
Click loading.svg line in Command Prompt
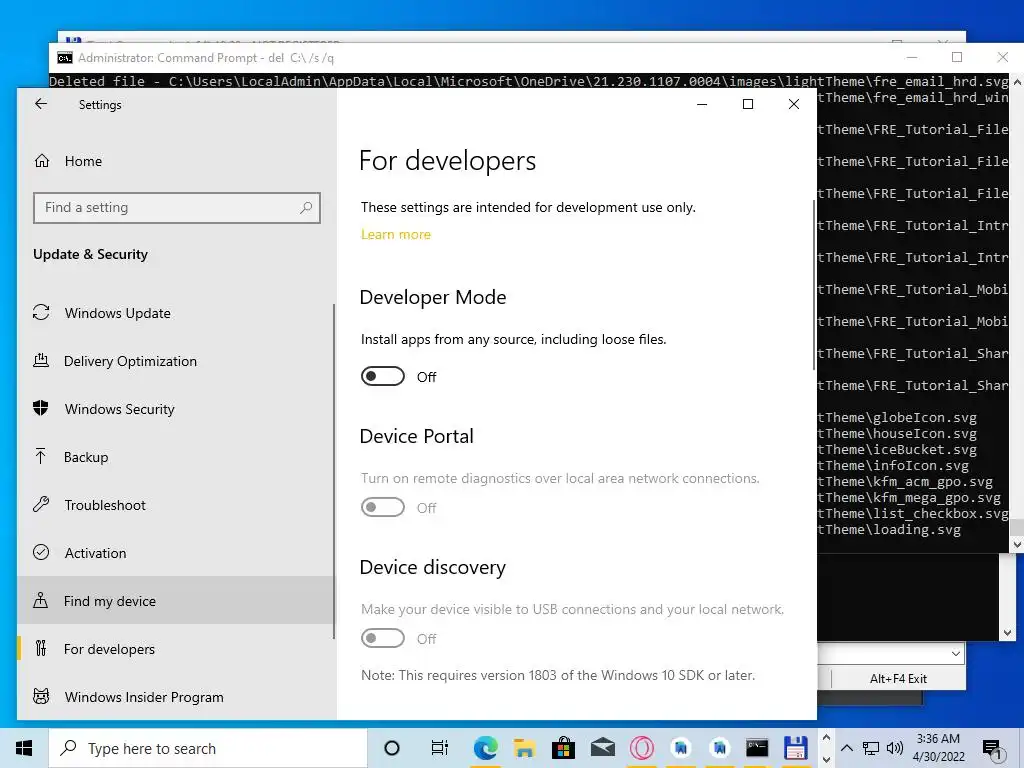pyautogui.click(x=889, y=530)
